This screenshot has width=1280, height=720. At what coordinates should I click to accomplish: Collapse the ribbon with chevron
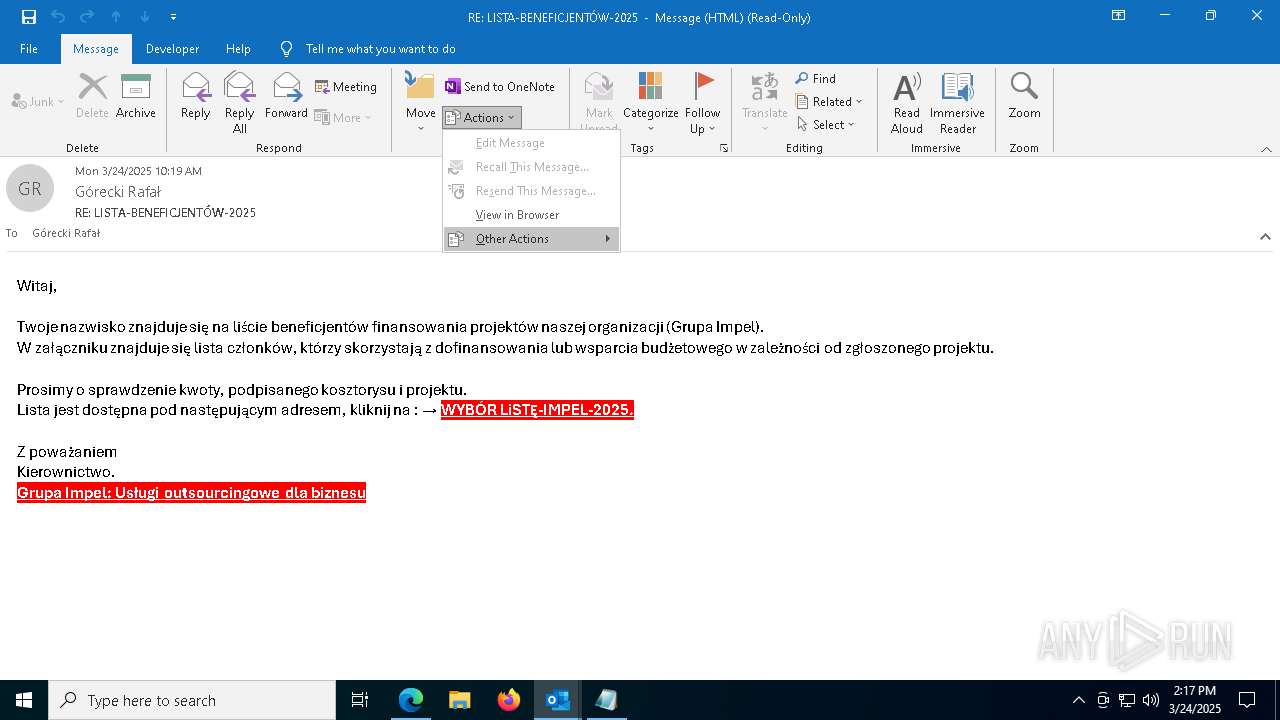pyautogui.click(x=1266, y=149)
